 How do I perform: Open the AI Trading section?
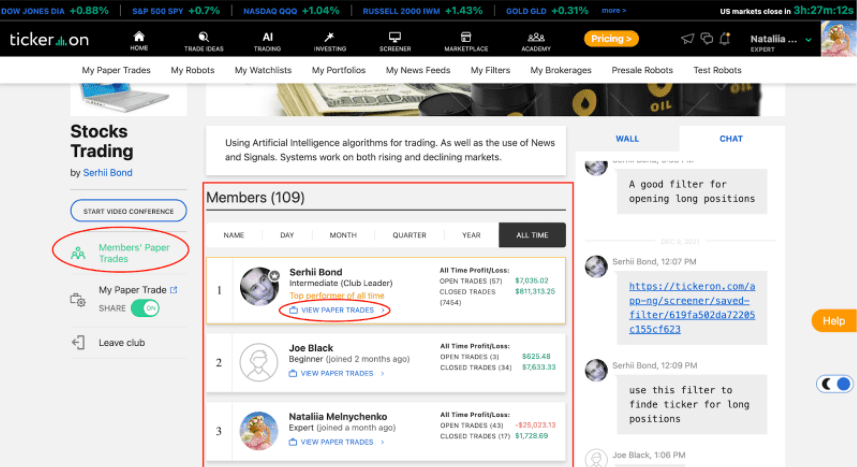click(267, 41)
